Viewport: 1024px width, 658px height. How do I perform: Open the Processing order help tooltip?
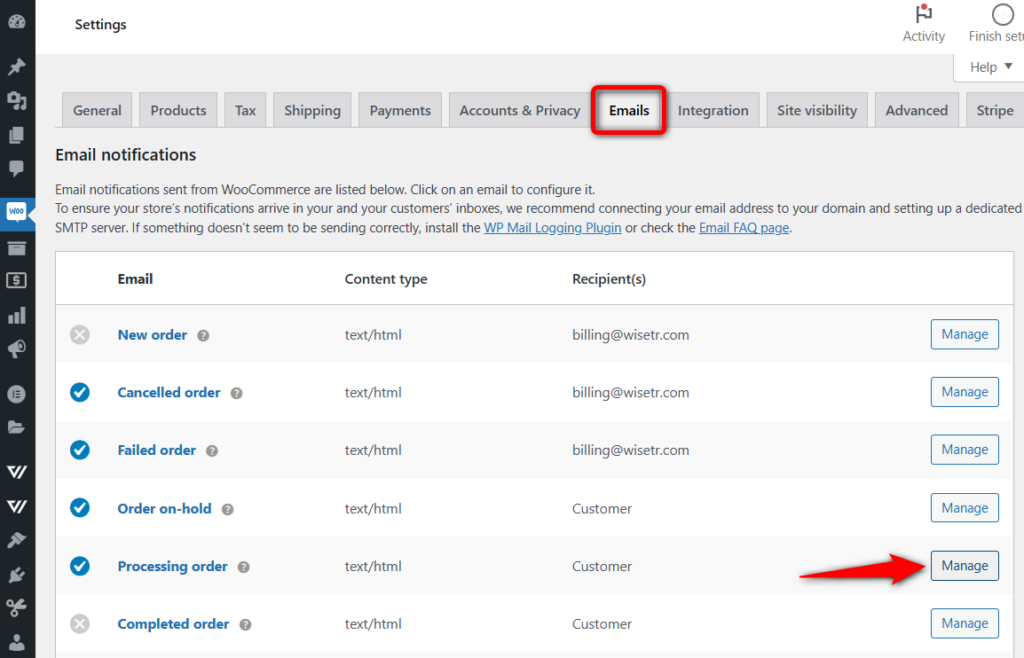[243, 566]
